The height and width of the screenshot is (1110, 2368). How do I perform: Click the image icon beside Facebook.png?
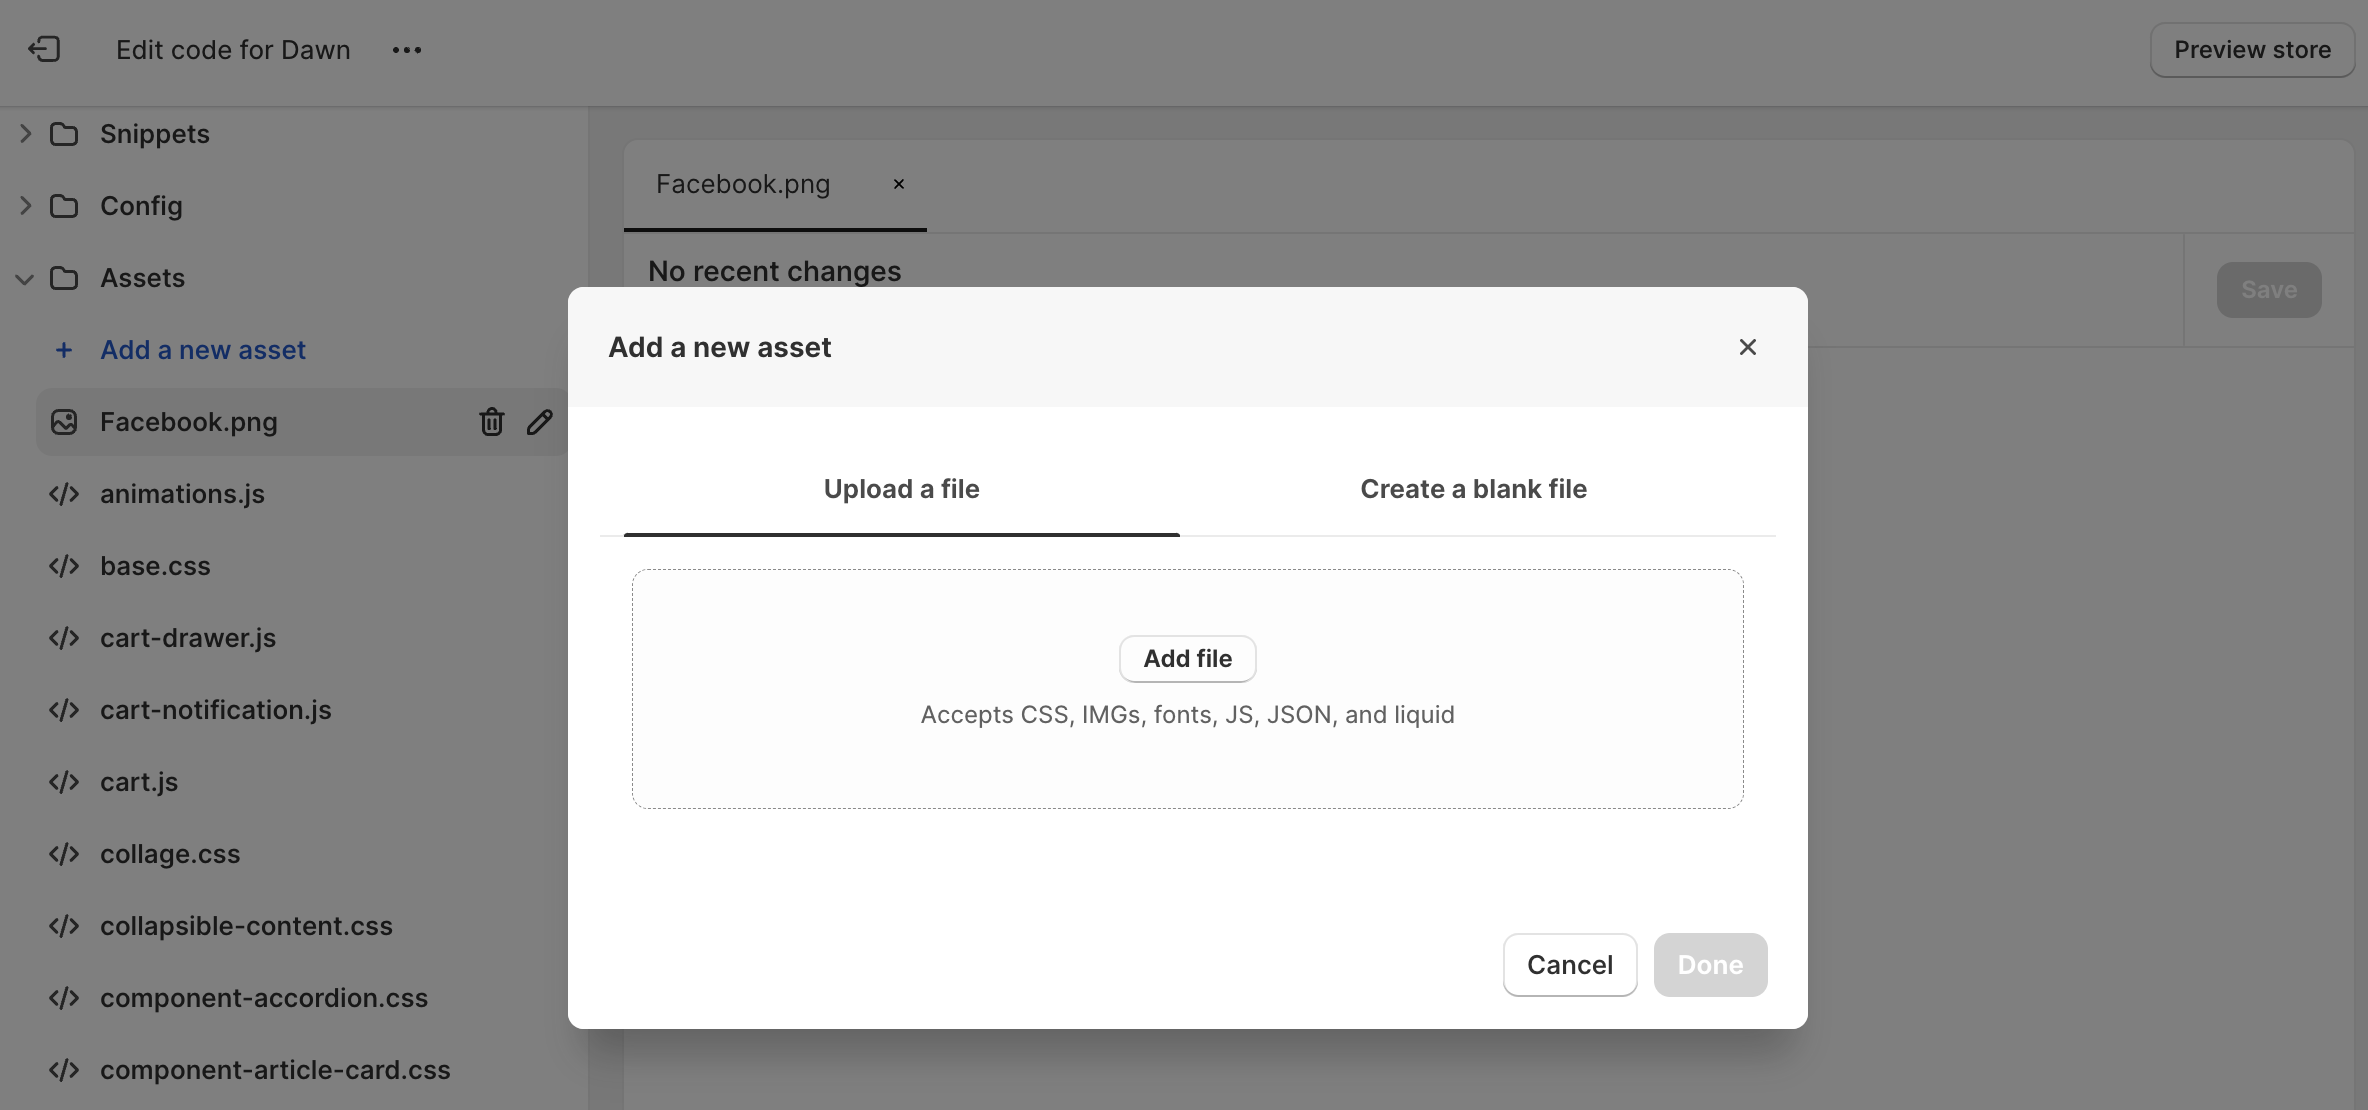[64, 422]
